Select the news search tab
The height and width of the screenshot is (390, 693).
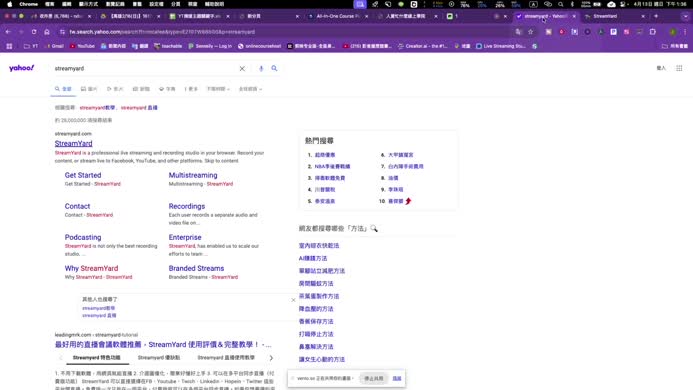141,89
